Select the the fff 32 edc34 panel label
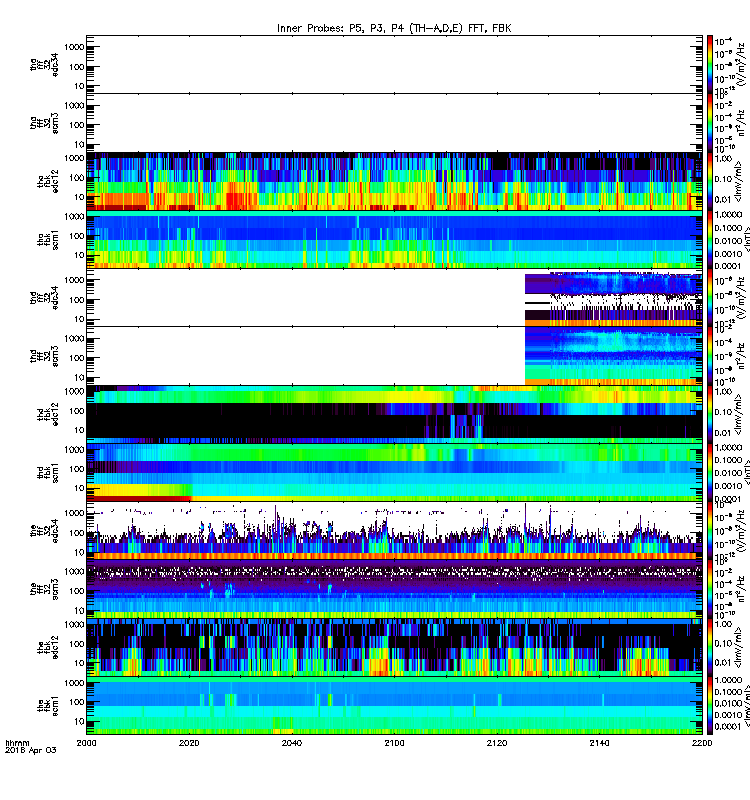Image resolution: width=750 pixels, height=800 pixels. click(44, 531)
